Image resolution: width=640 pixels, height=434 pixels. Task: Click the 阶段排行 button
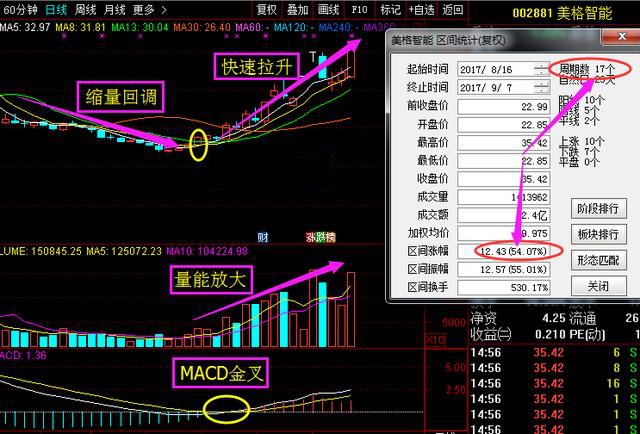point(598,208)
